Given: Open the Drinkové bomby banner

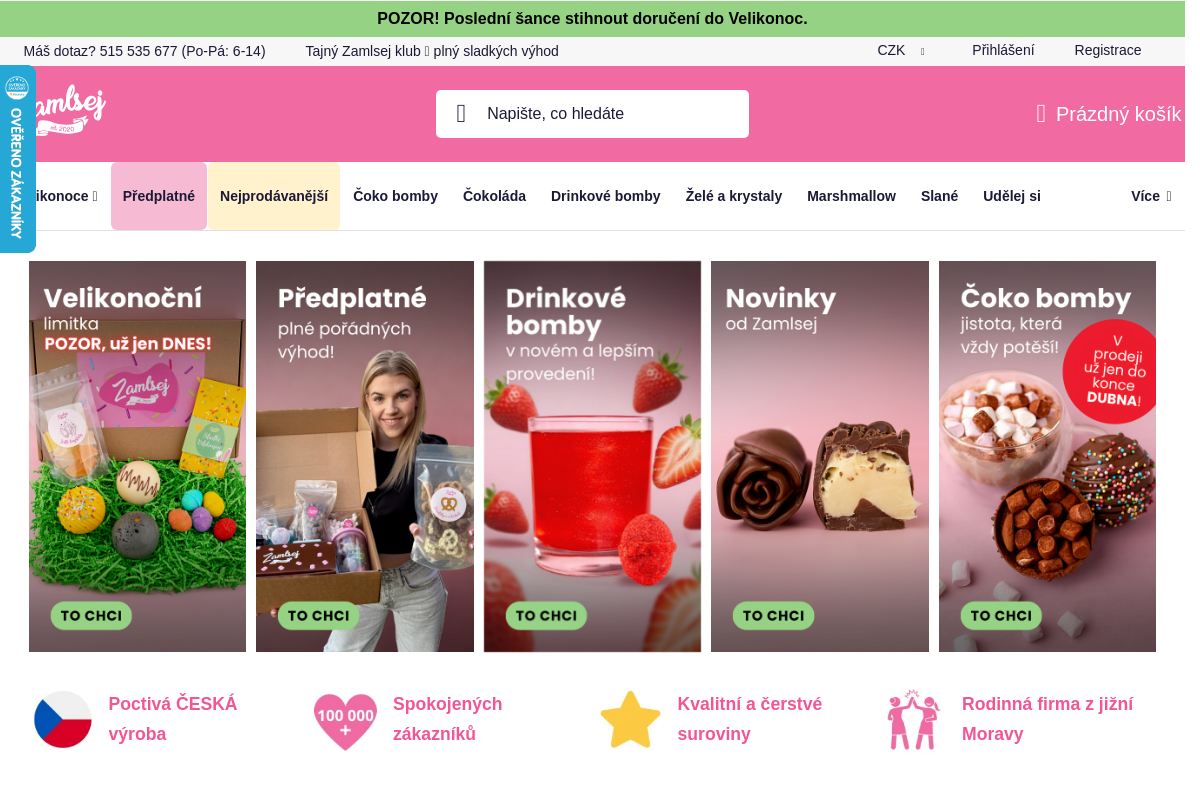Looking at the screenshot, I should (x=592, y=456).
